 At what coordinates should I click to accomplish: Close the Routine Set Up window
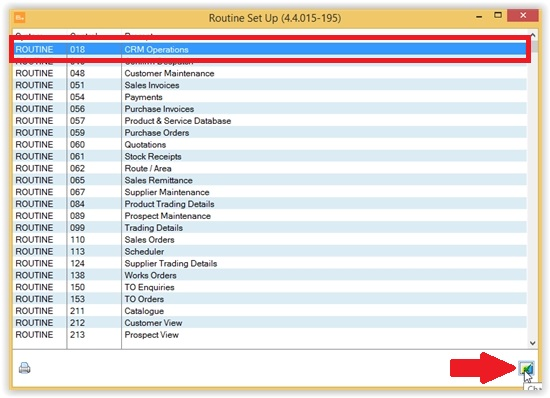[x=523, y=15]
